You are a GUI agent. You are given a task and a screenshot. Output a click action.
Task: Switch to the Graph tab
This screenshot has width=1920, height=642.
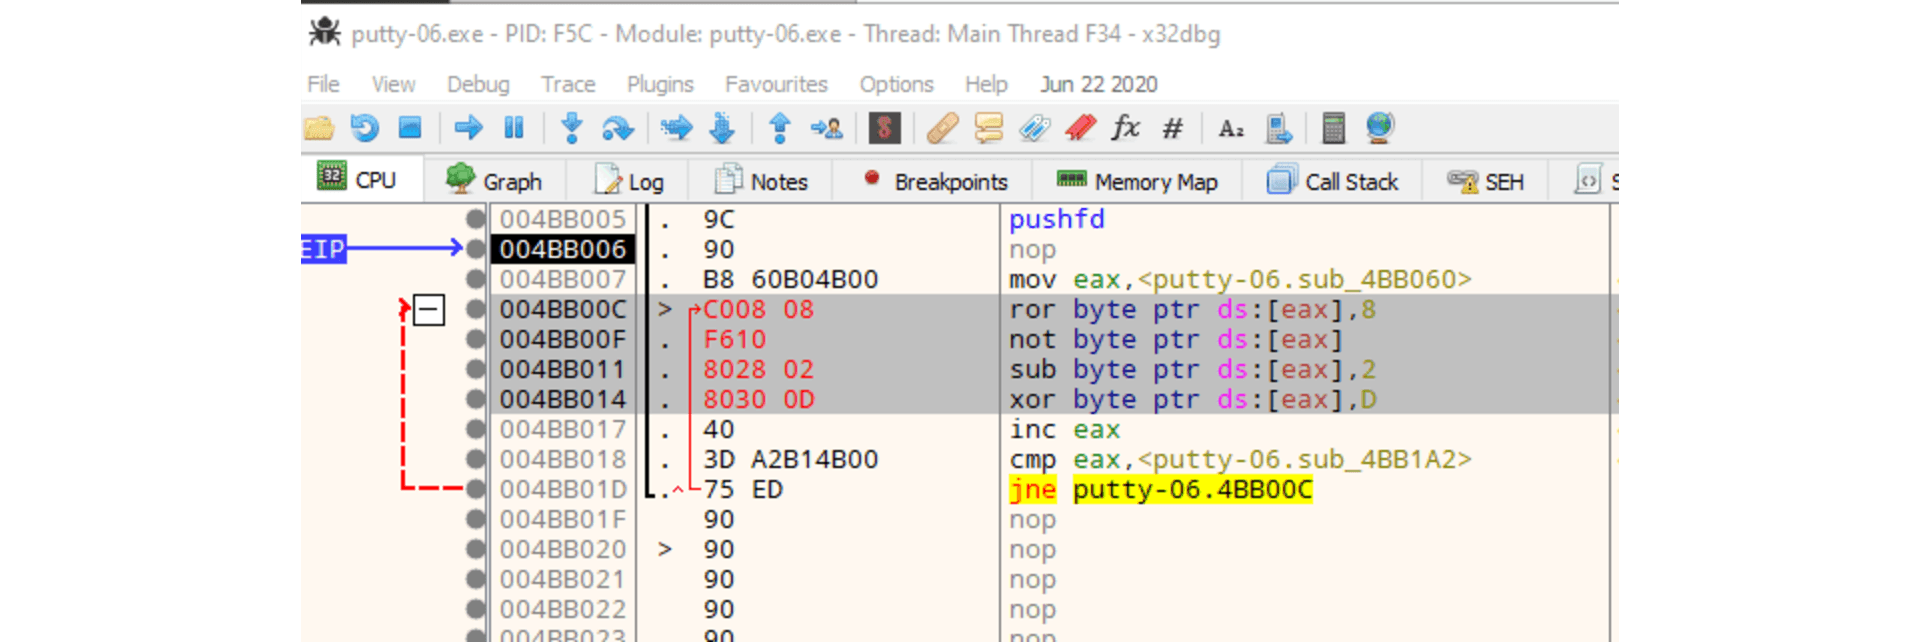(494, 181)
